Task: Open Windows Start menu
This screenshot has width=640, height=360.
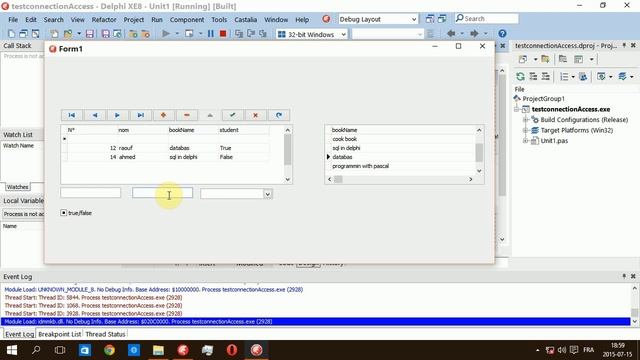Action: [x=12, y=350]
